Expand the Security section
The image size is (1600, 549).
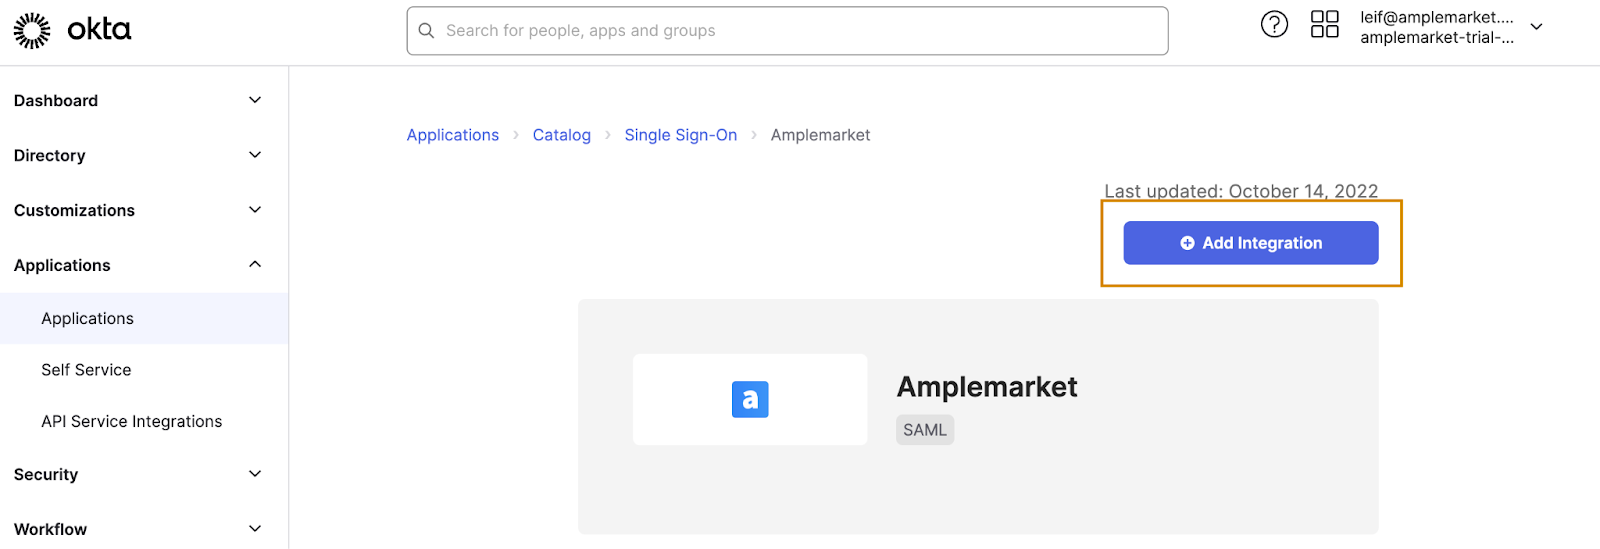coord(255,474)
